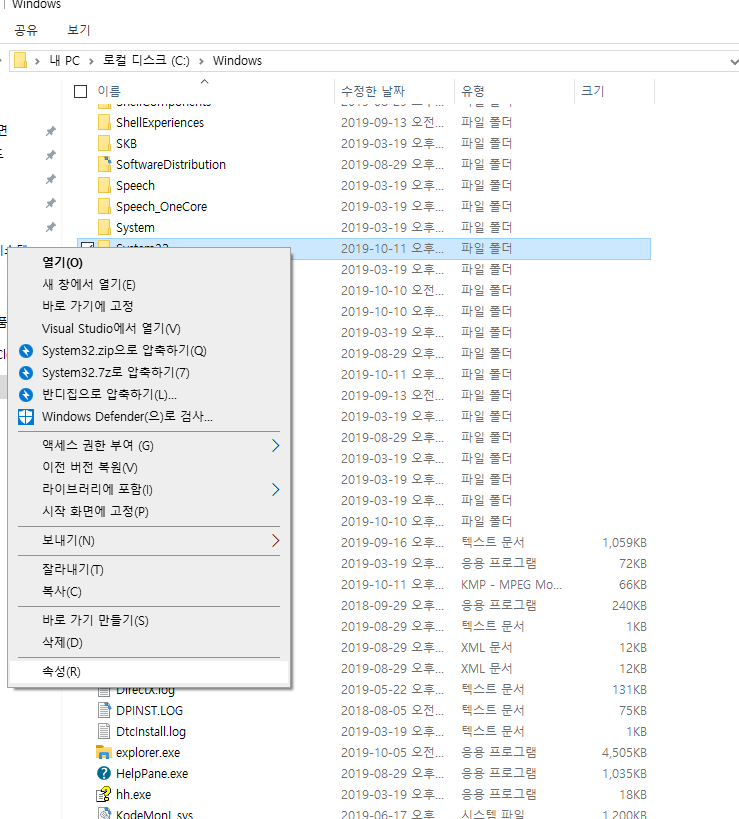Click the Bandizip icon beside 반디집으로 압축하기
The image size is (739, 819).
(26, 394)
